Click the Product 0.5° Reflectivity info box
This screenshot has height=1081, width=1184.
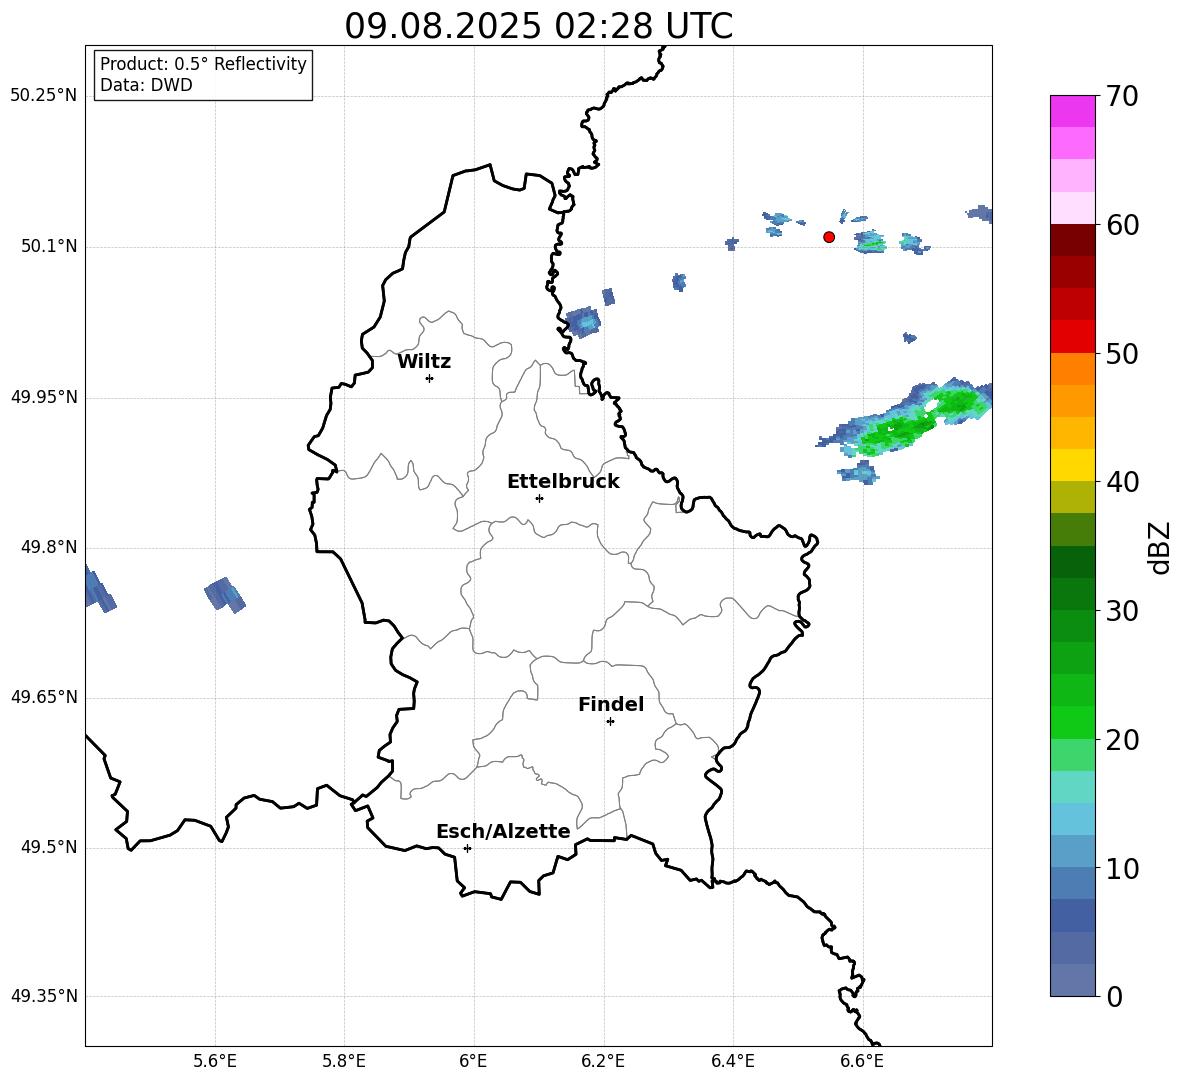coord(203,75)
